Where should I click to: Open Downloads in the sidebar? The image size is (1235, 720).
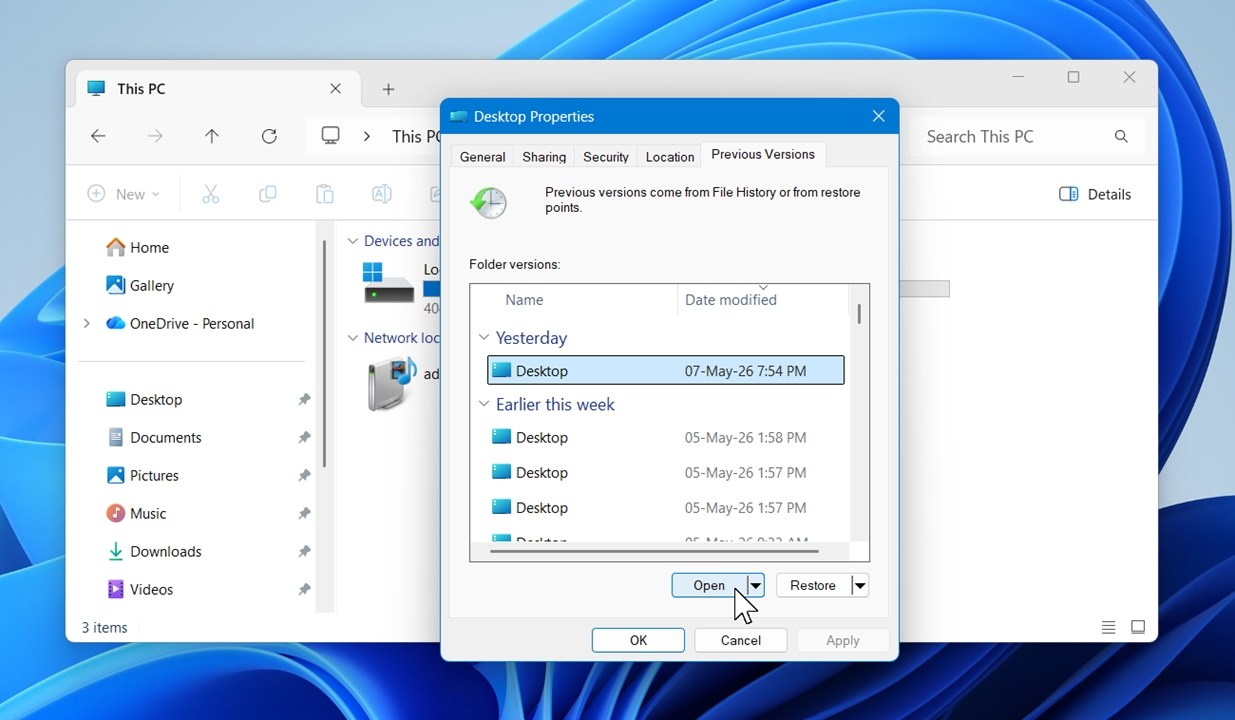pyautogui.click(x=154, y=551)
